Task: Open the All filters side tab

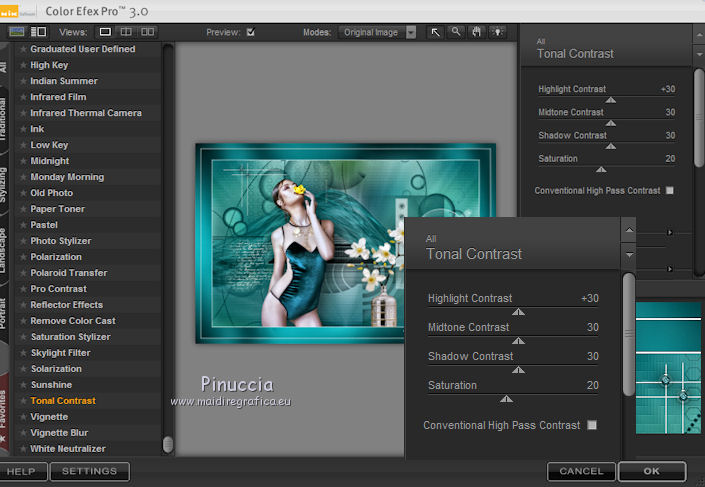Action: [4, 67]
